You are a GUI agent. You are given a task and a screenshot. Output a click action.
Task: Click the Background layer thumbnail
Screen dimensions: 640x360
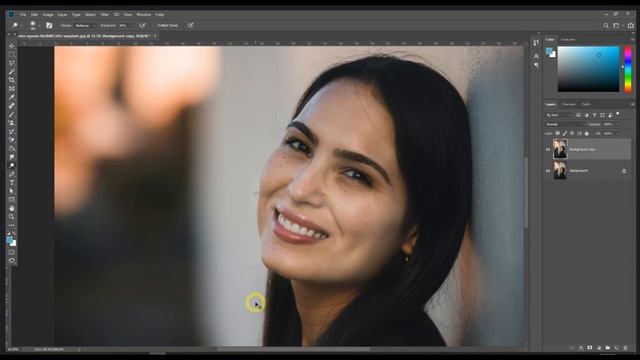click(560, 170)
